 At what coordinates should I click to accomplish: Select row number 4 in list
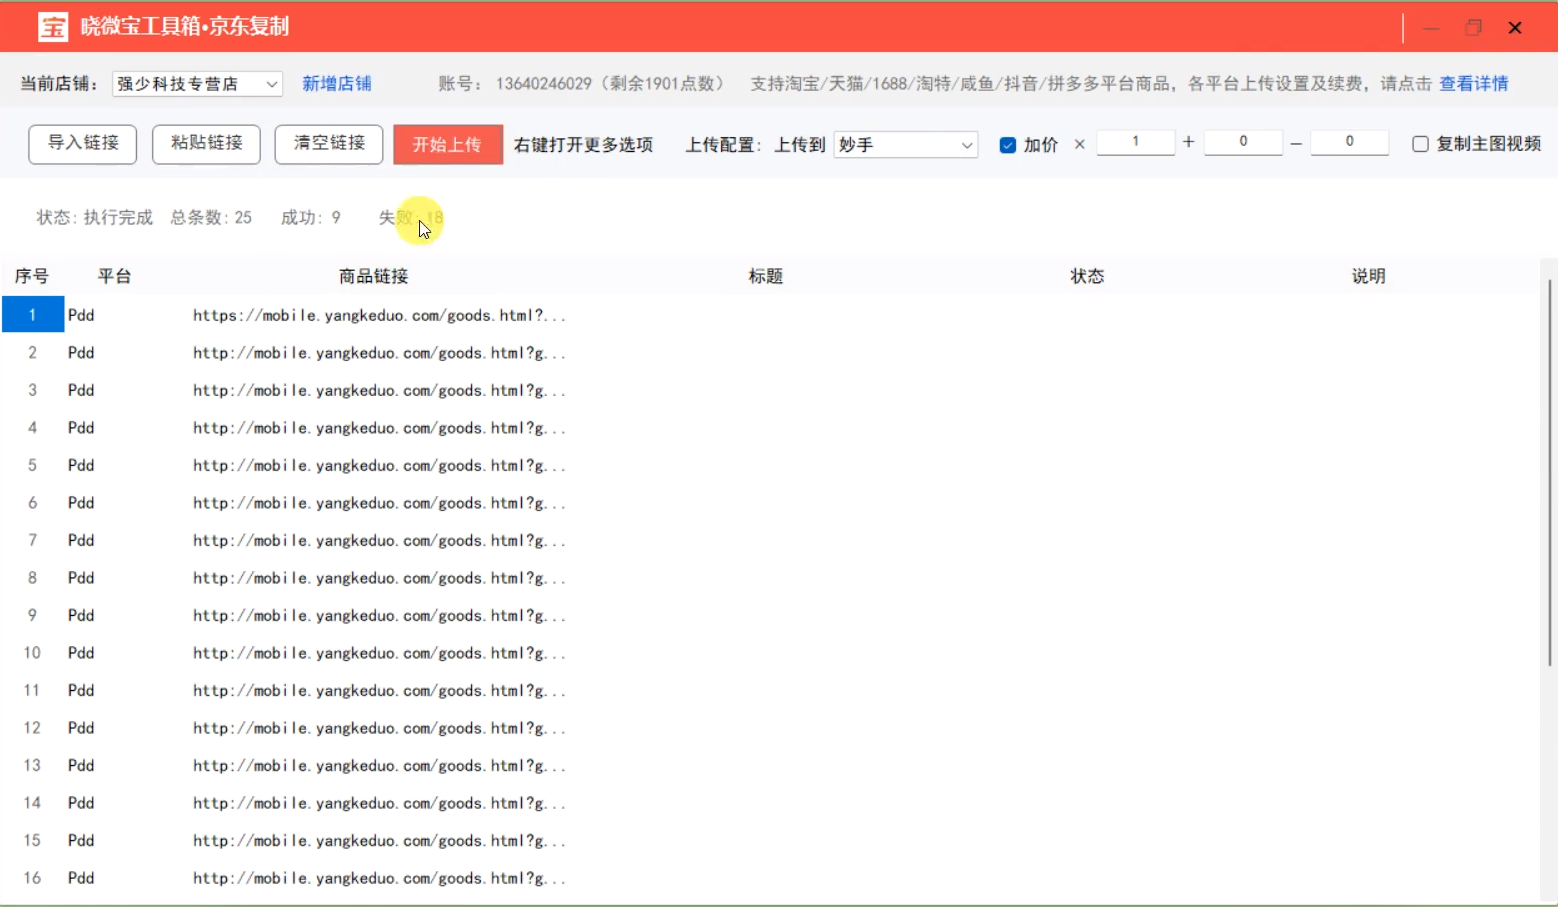pyautogui.click(x=32, y=428)
